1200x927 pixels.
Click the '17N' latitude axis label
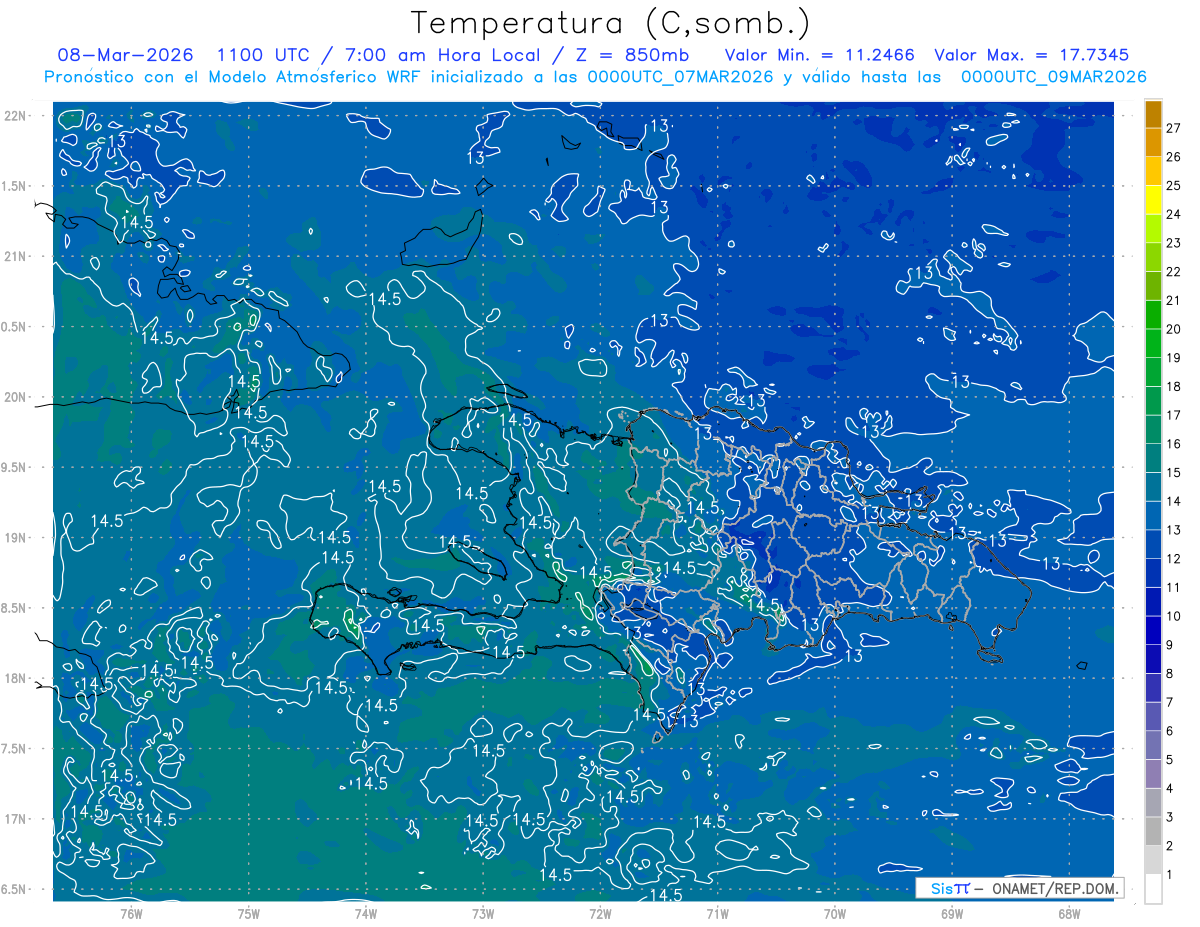[16, 820]
